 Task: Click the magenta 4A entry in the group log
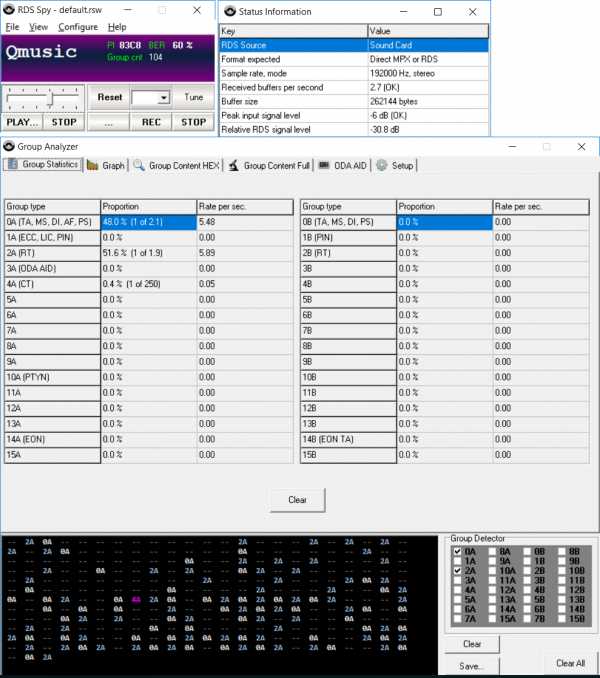click(136, 599)
